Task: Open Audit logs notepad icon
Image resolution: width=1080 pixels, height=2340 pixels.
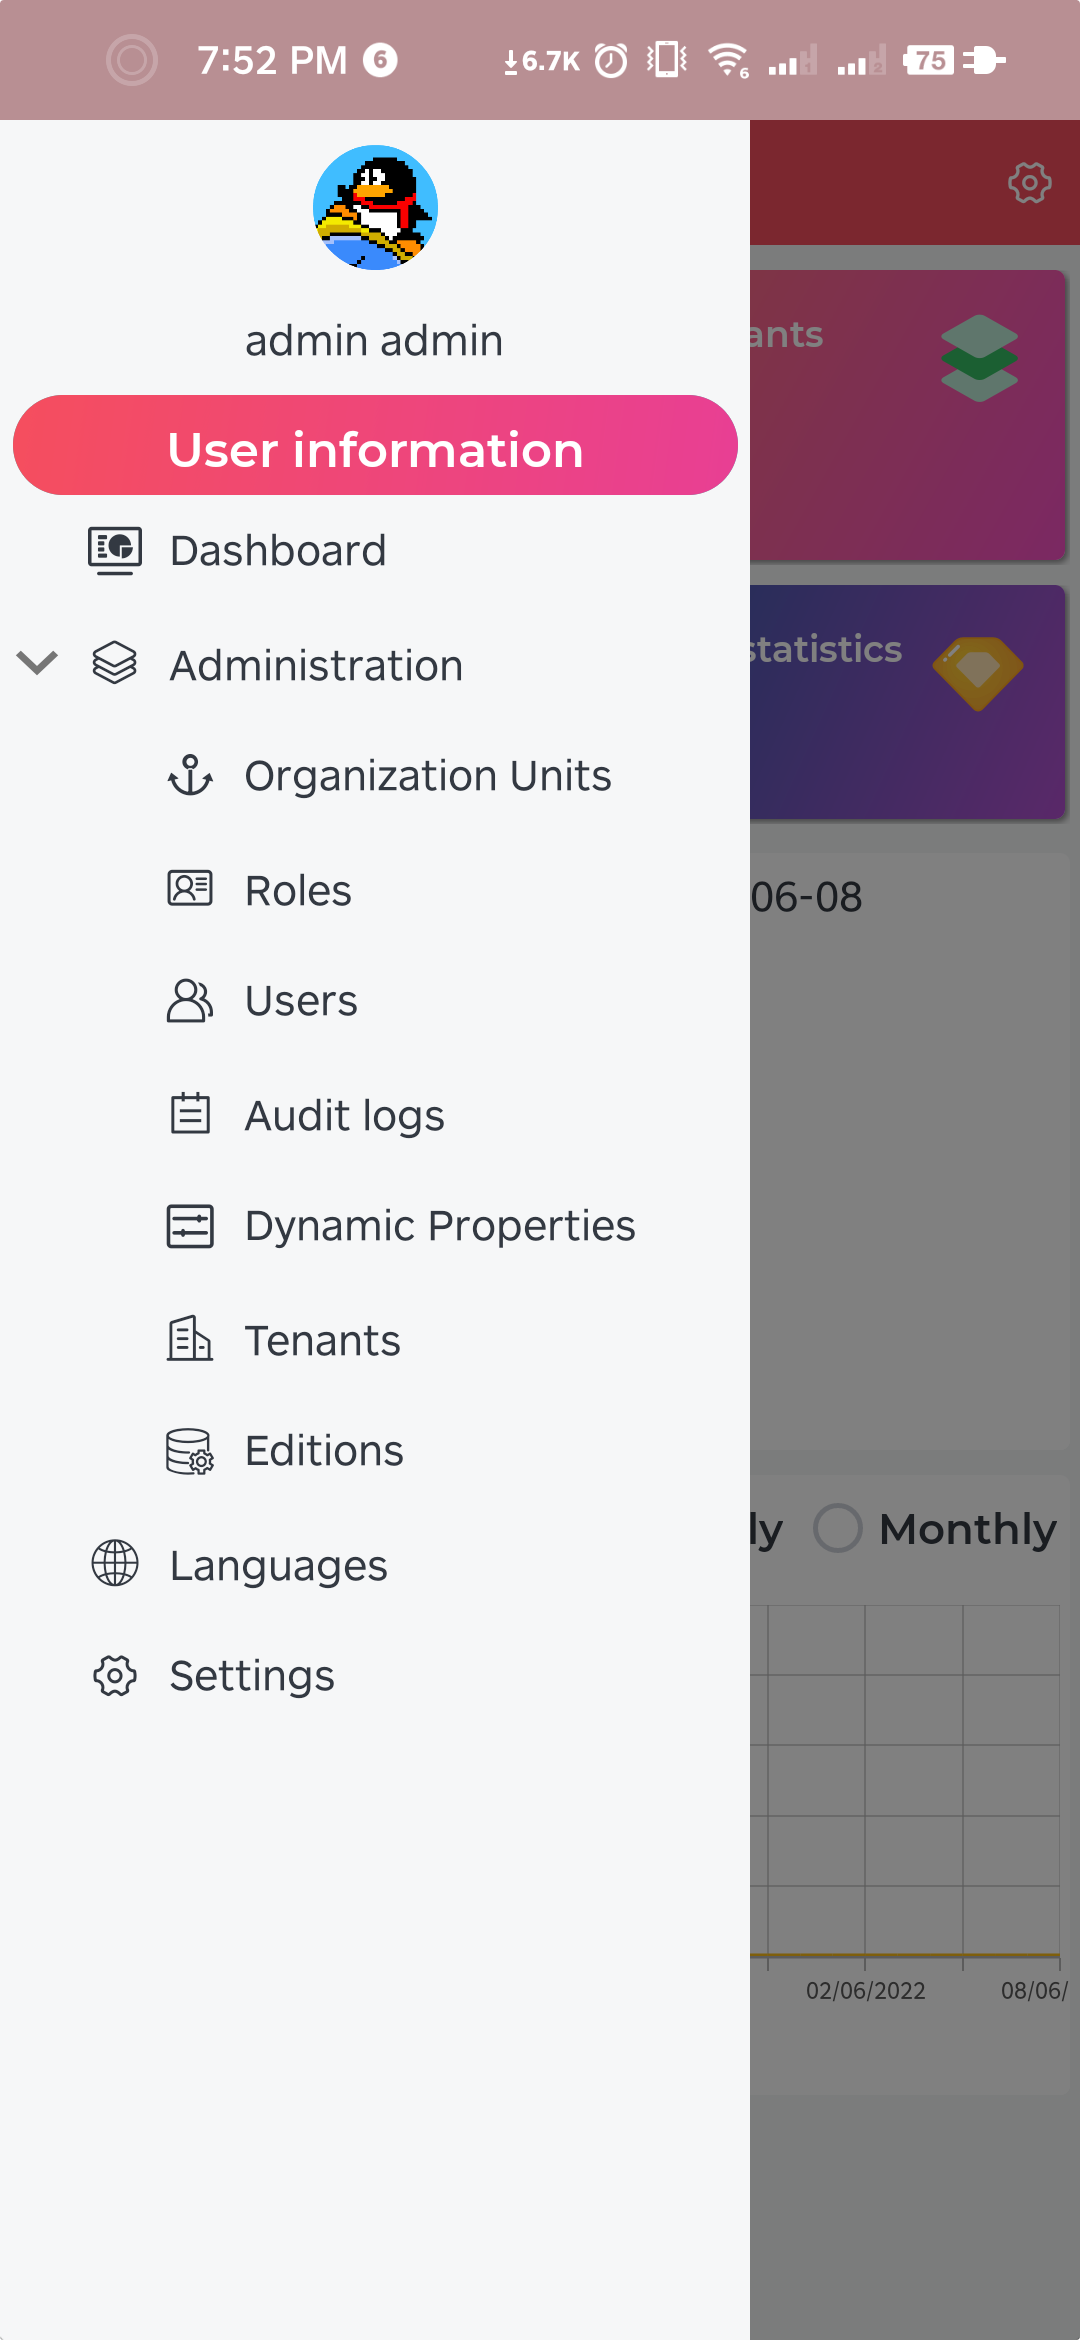Action: (190, 1114)
